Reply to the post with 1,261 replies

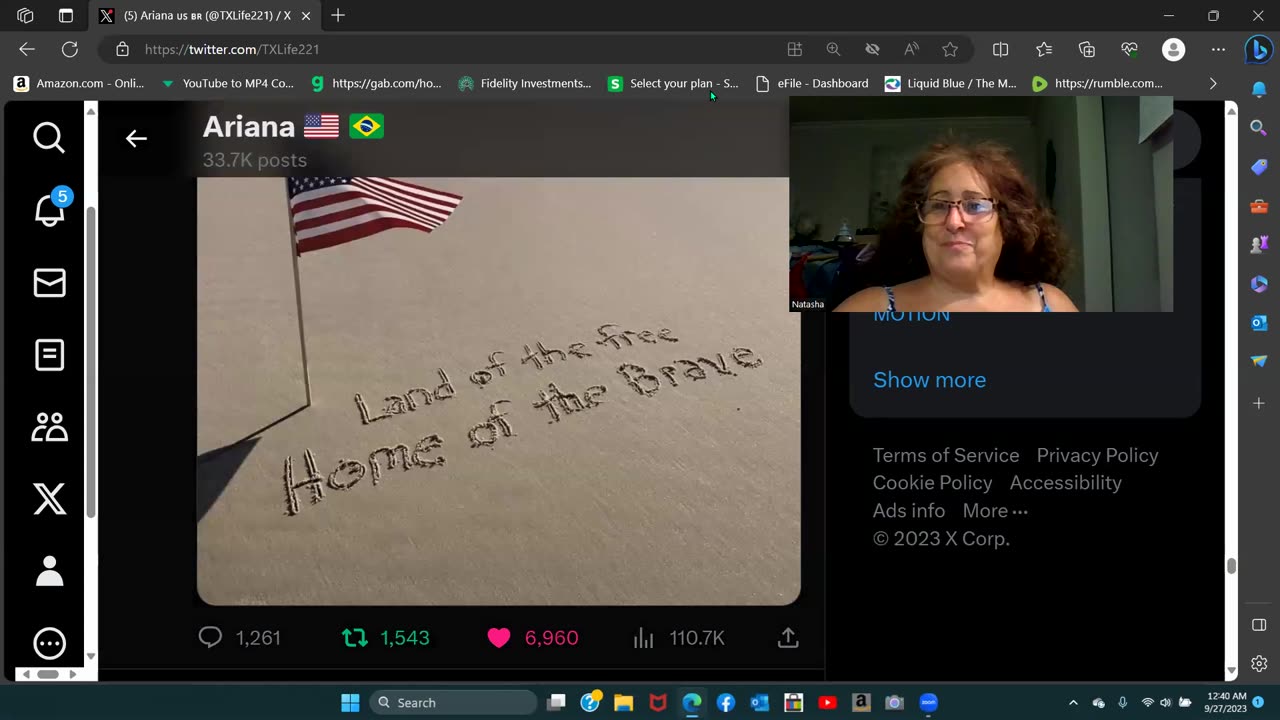pyautogui.click(x=240, y=638)
